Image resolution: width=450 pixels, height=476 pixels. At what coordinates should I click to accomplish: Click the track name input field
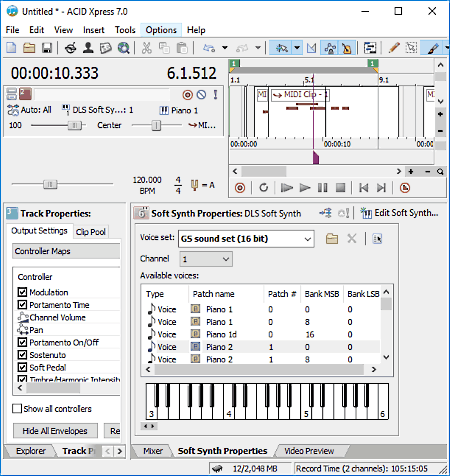coord(102,95)
